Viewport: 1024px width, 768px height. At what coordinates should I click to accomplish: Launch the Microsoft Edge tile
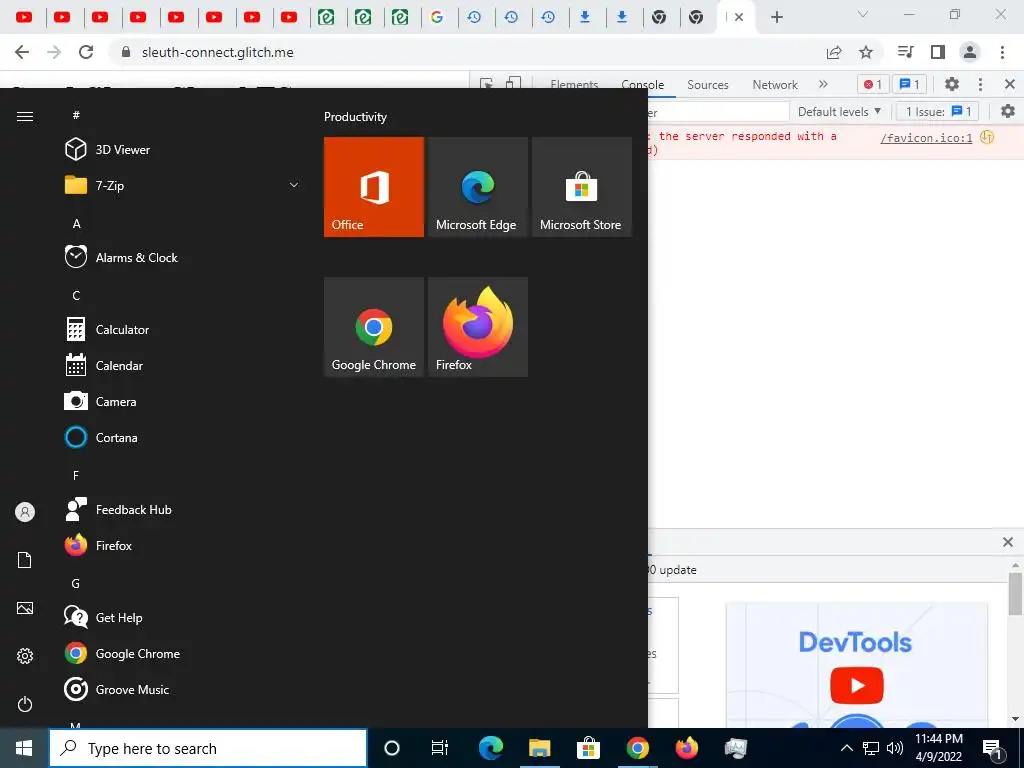tap(477, 187)
